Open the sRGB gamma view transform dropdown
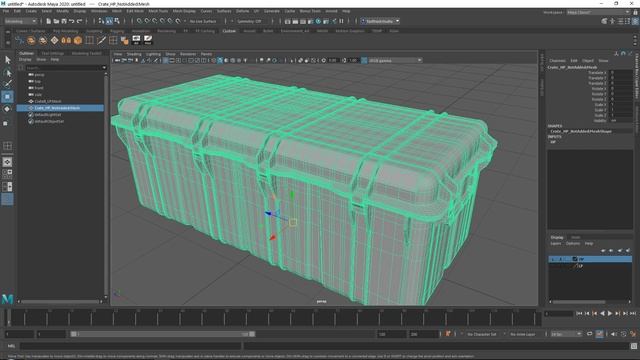 tap(395, 60)
